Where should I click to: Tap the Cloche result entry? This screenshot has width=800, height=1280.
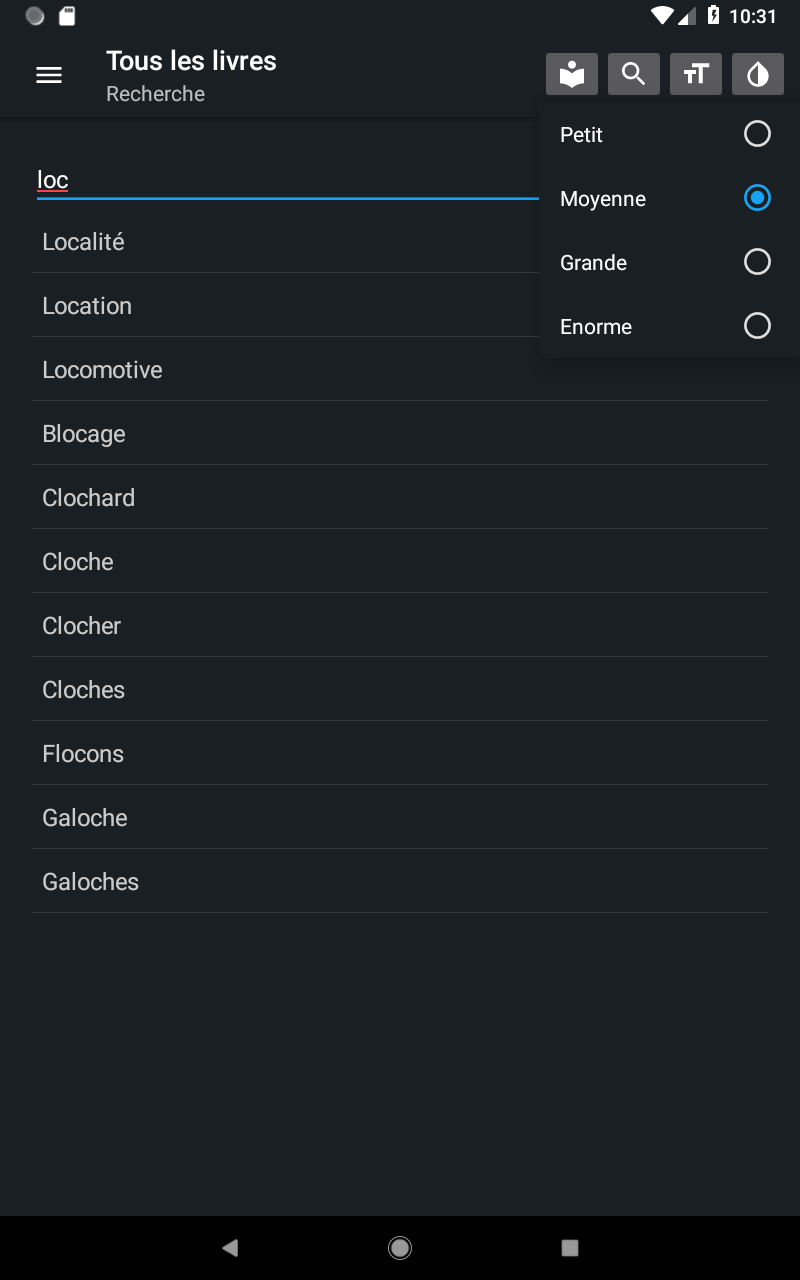point(78,562)
